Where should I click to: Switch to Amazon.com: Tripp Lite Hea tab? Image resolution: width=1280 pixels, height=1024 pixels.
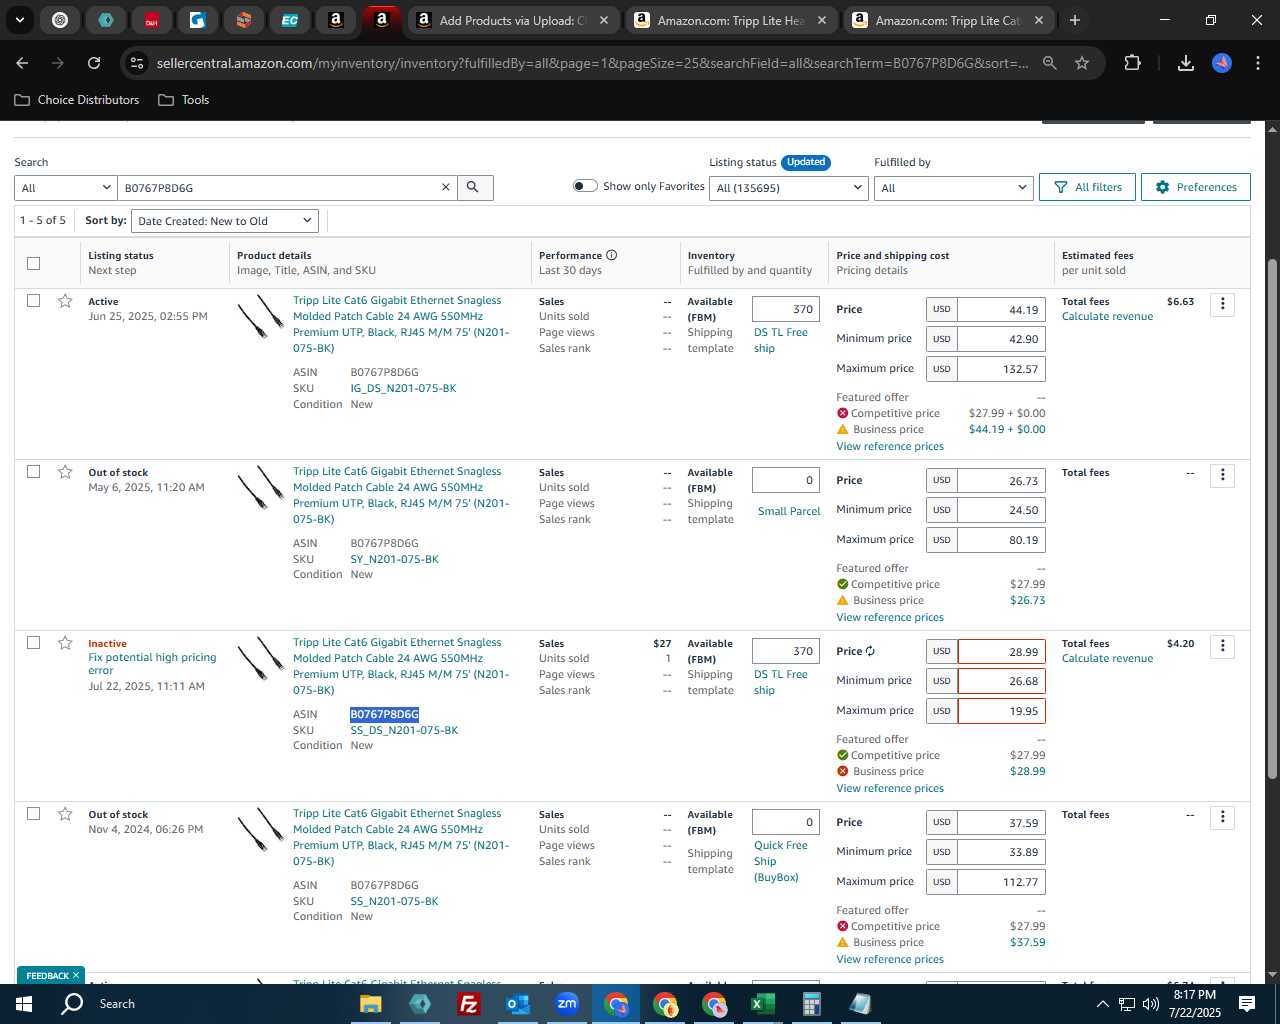734,20
